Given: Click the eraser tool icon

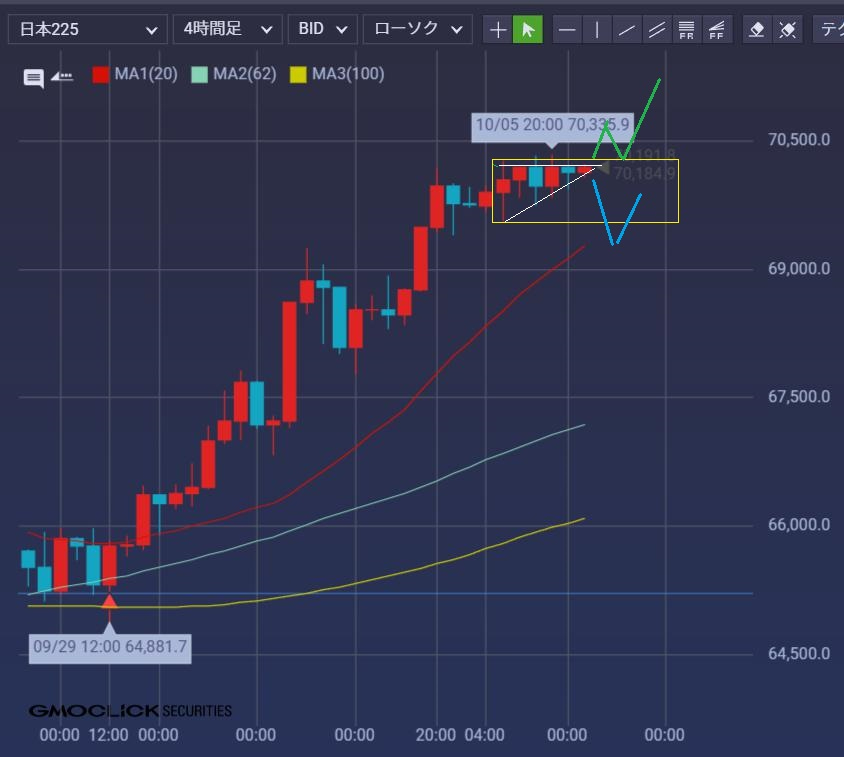Looking at the screenshot, I should (757, 29).
